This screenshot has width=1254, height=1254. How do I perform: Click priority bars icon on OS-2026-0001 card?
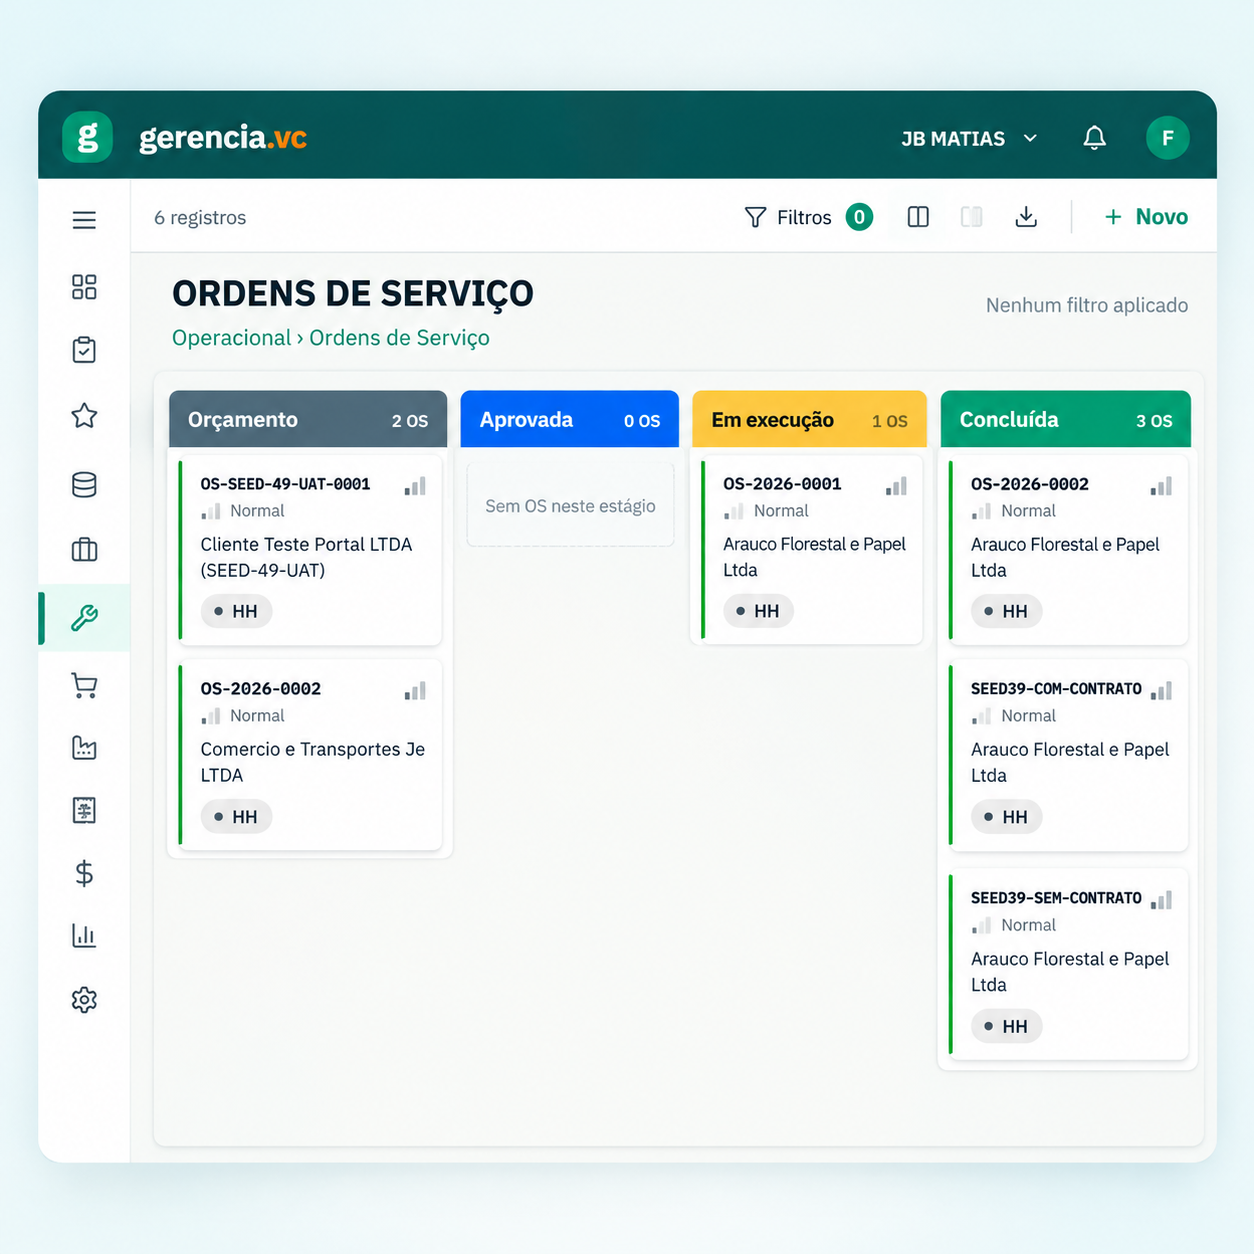(x=896, y=486)
